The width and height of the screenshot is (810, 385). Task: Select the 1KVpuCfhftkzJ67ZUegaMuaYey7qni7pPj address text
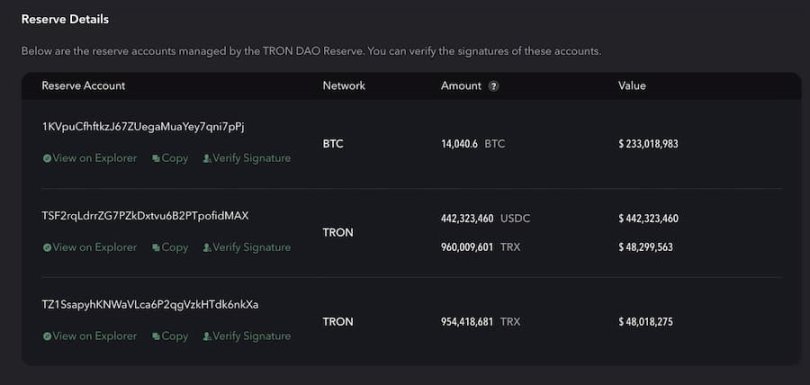point(143,127)
